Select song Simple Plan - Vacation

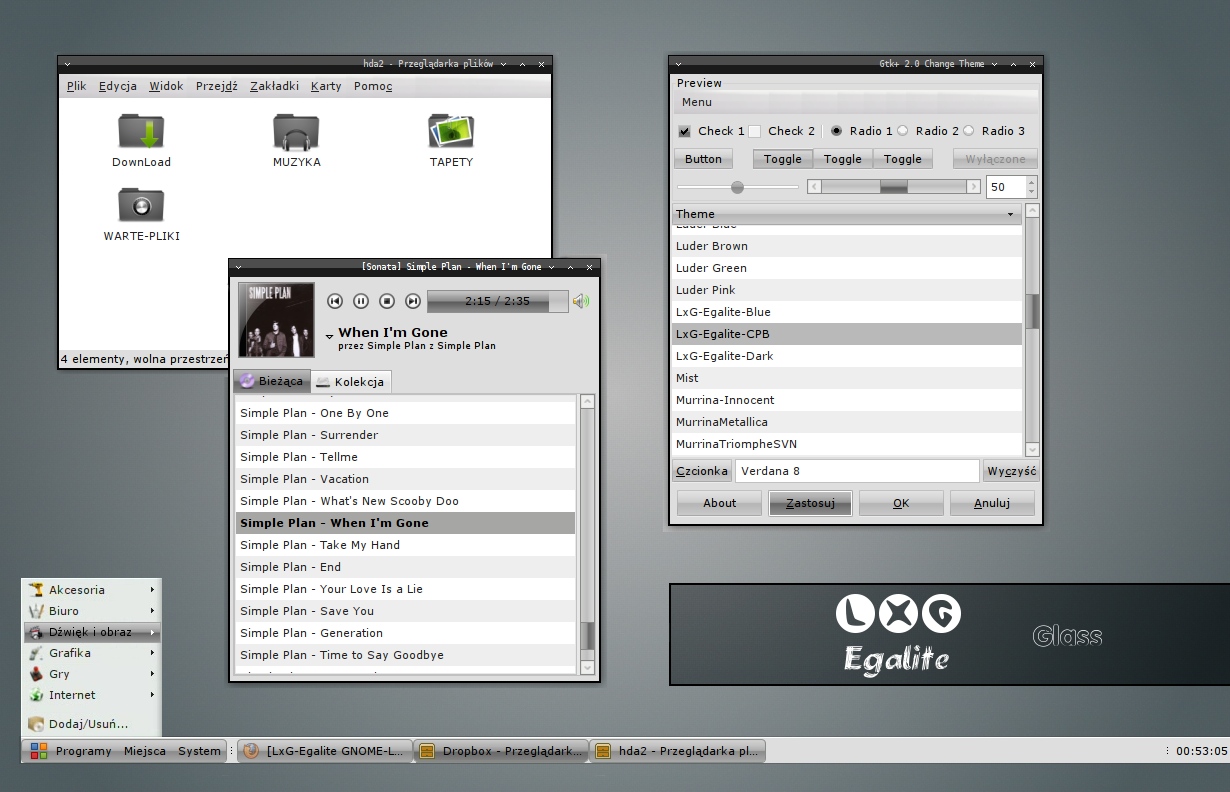pyautogui.click(x=406, y=479)
